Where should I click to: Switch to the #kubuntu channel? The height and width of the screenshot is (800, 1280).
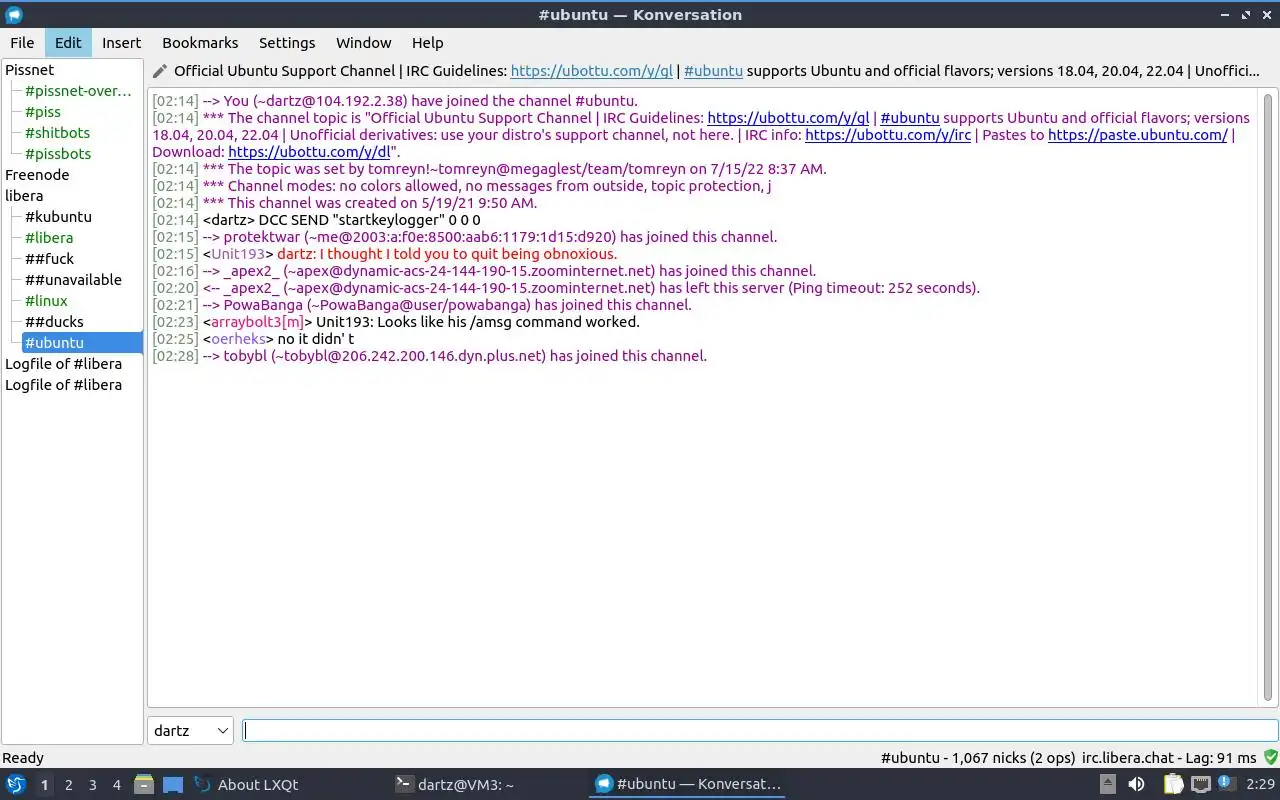[x=58, y=217]
